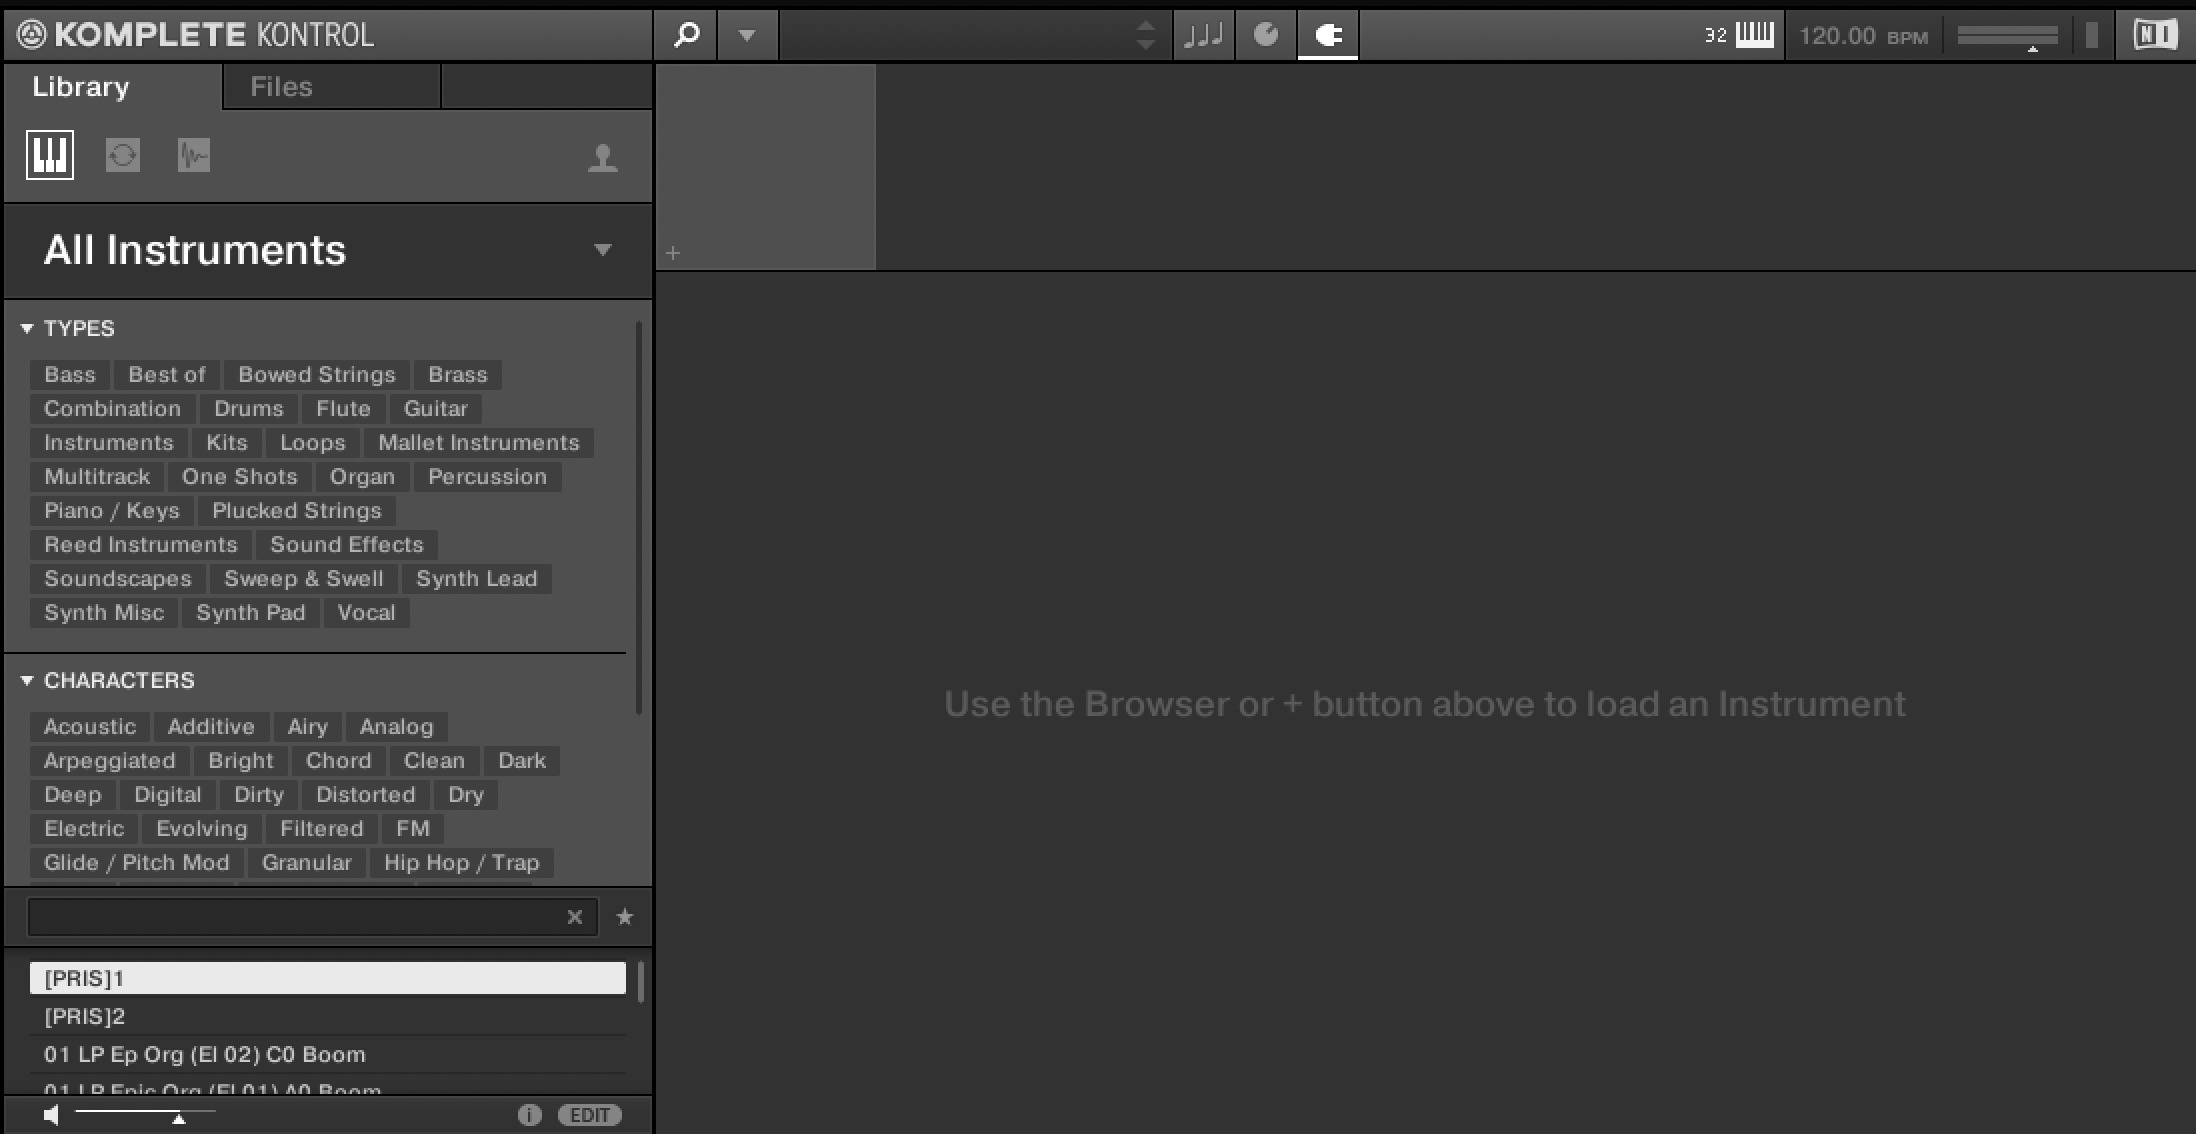Viewport: 2196px width, 1134px height.
Task: Toggle favorites star filter
Action: (625, 917)
